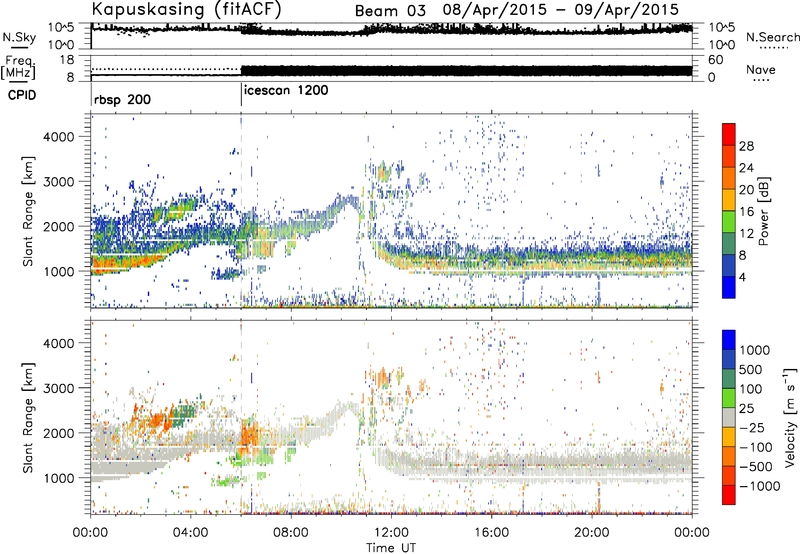Screen dimensions: 800x554
Task: Pick the light green 12-16 dB Power segment
Action: pos(729,222)
